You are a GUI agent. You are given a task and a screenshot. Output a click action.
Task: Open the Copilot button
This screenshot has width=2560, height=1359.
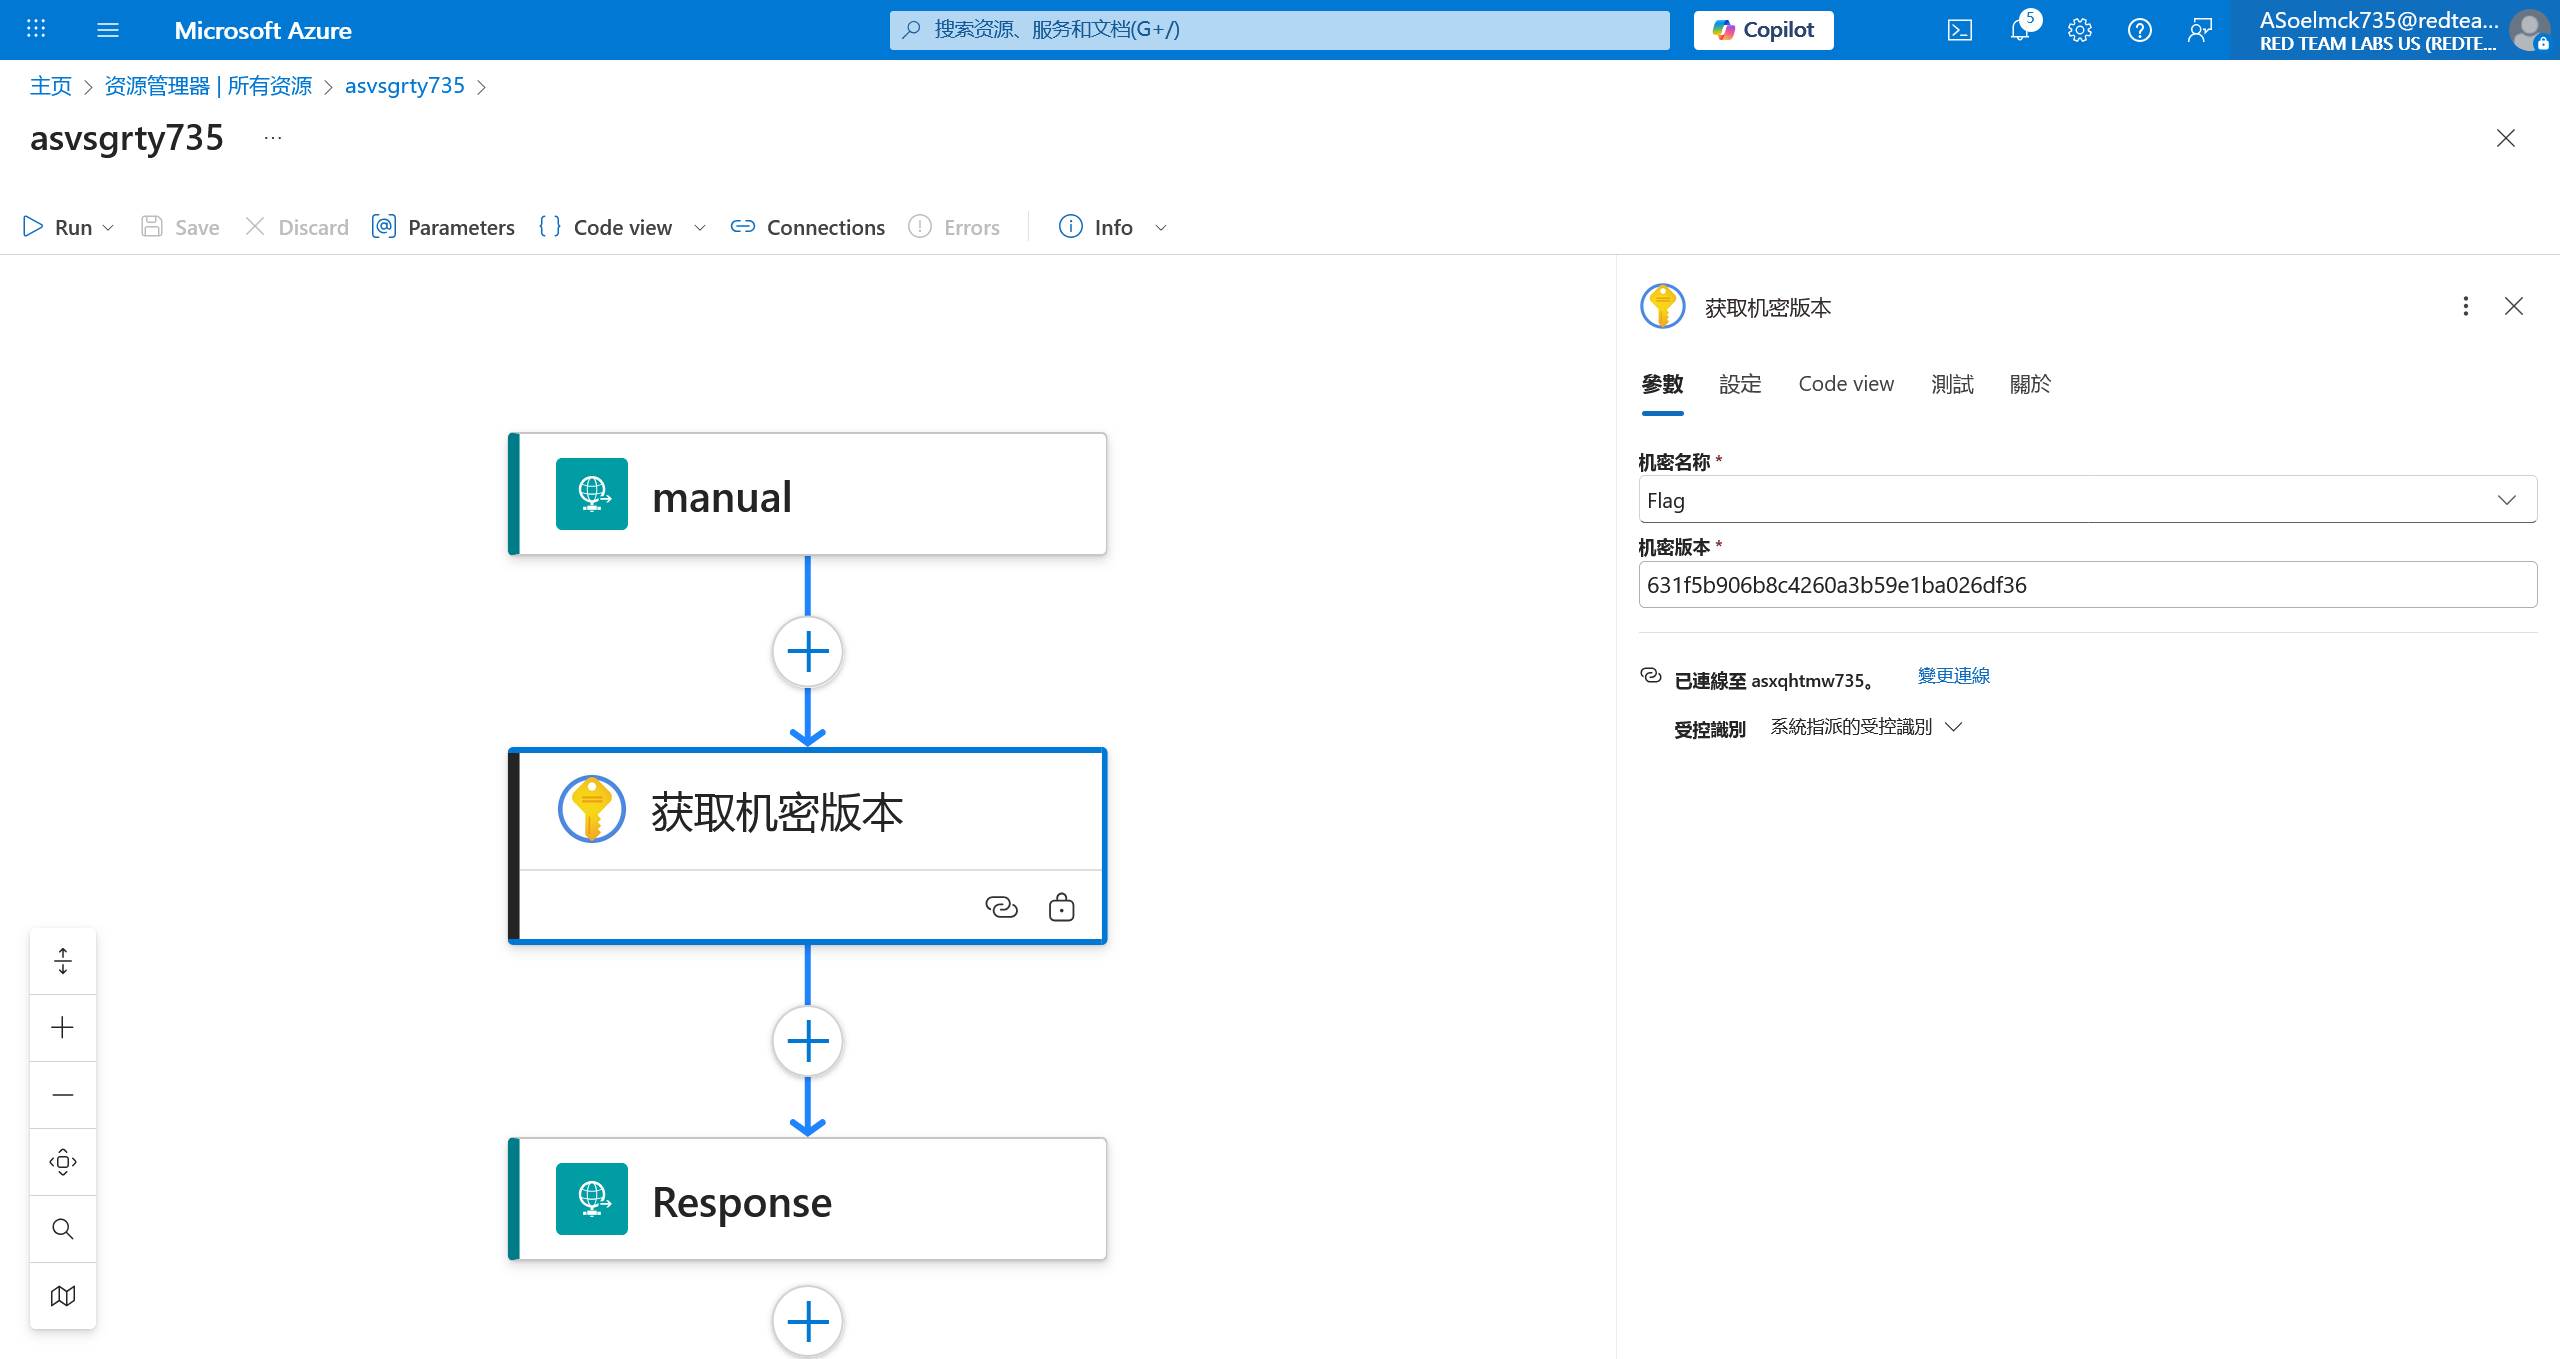1763,30
